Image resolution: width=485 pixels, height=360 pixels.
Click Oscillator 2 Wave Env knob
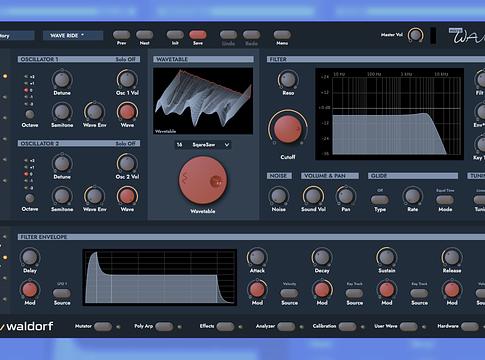95,196
